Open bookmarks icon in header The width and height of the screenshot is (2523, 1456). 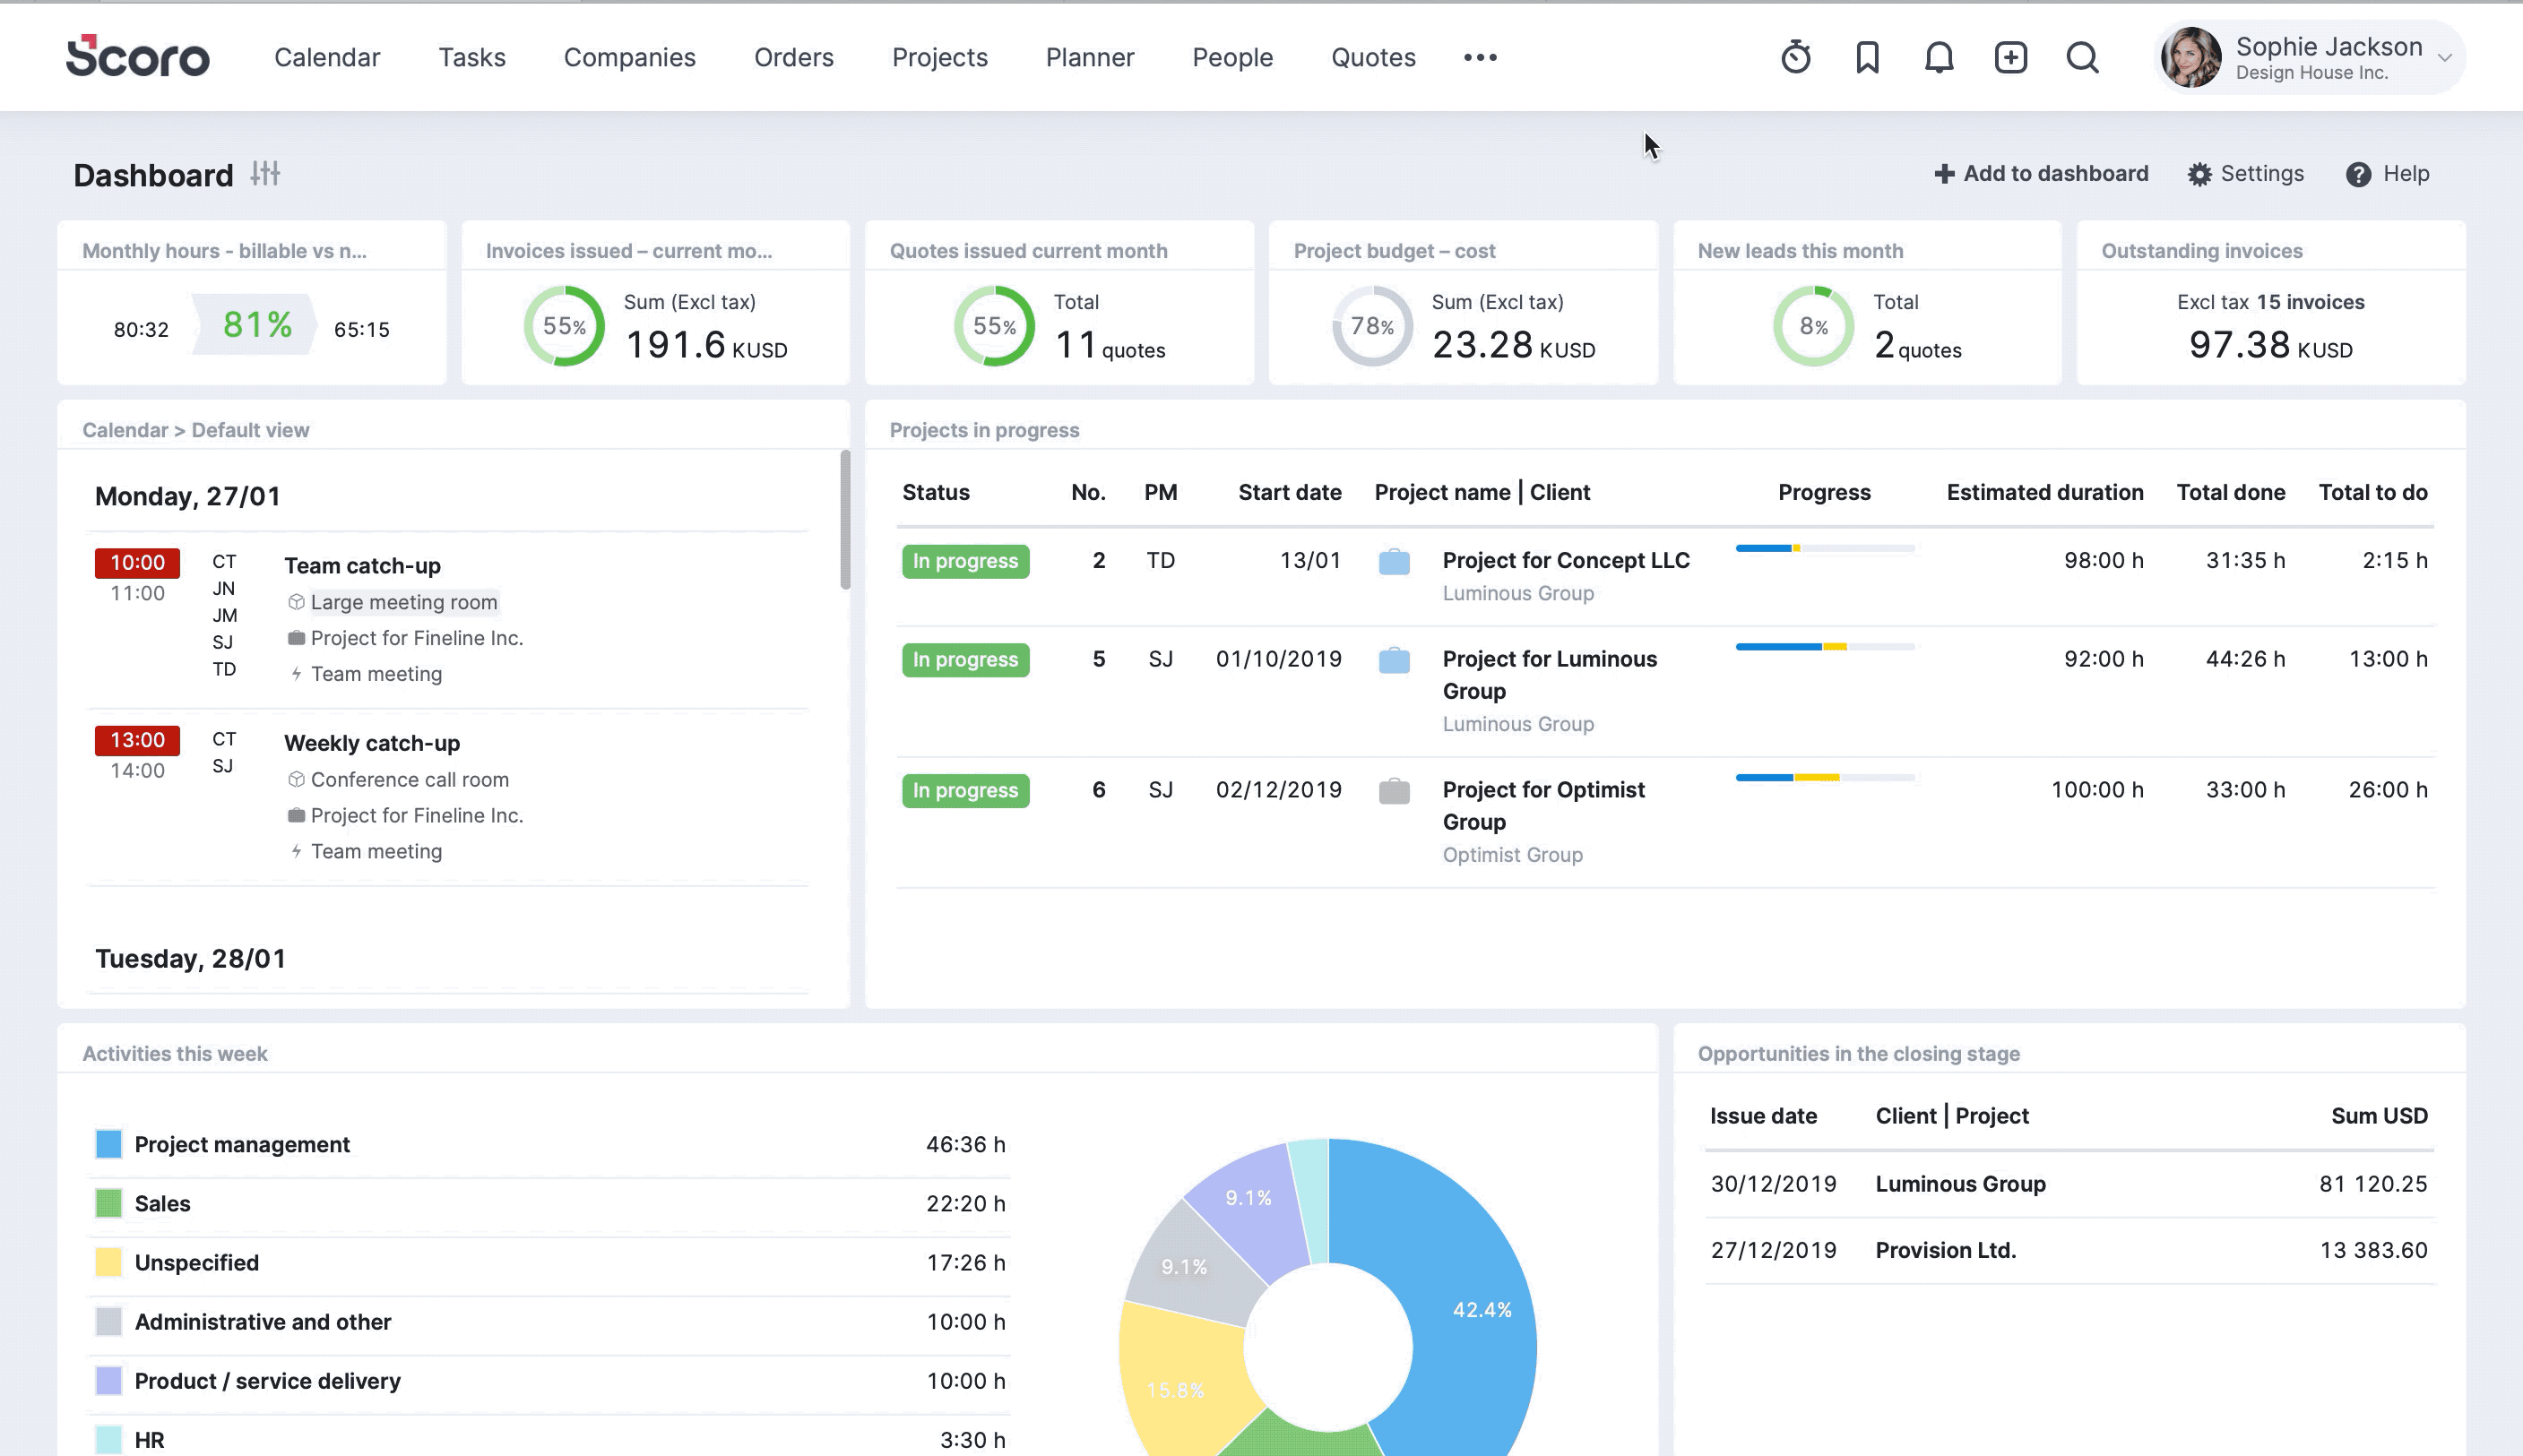coord(1867,57)
